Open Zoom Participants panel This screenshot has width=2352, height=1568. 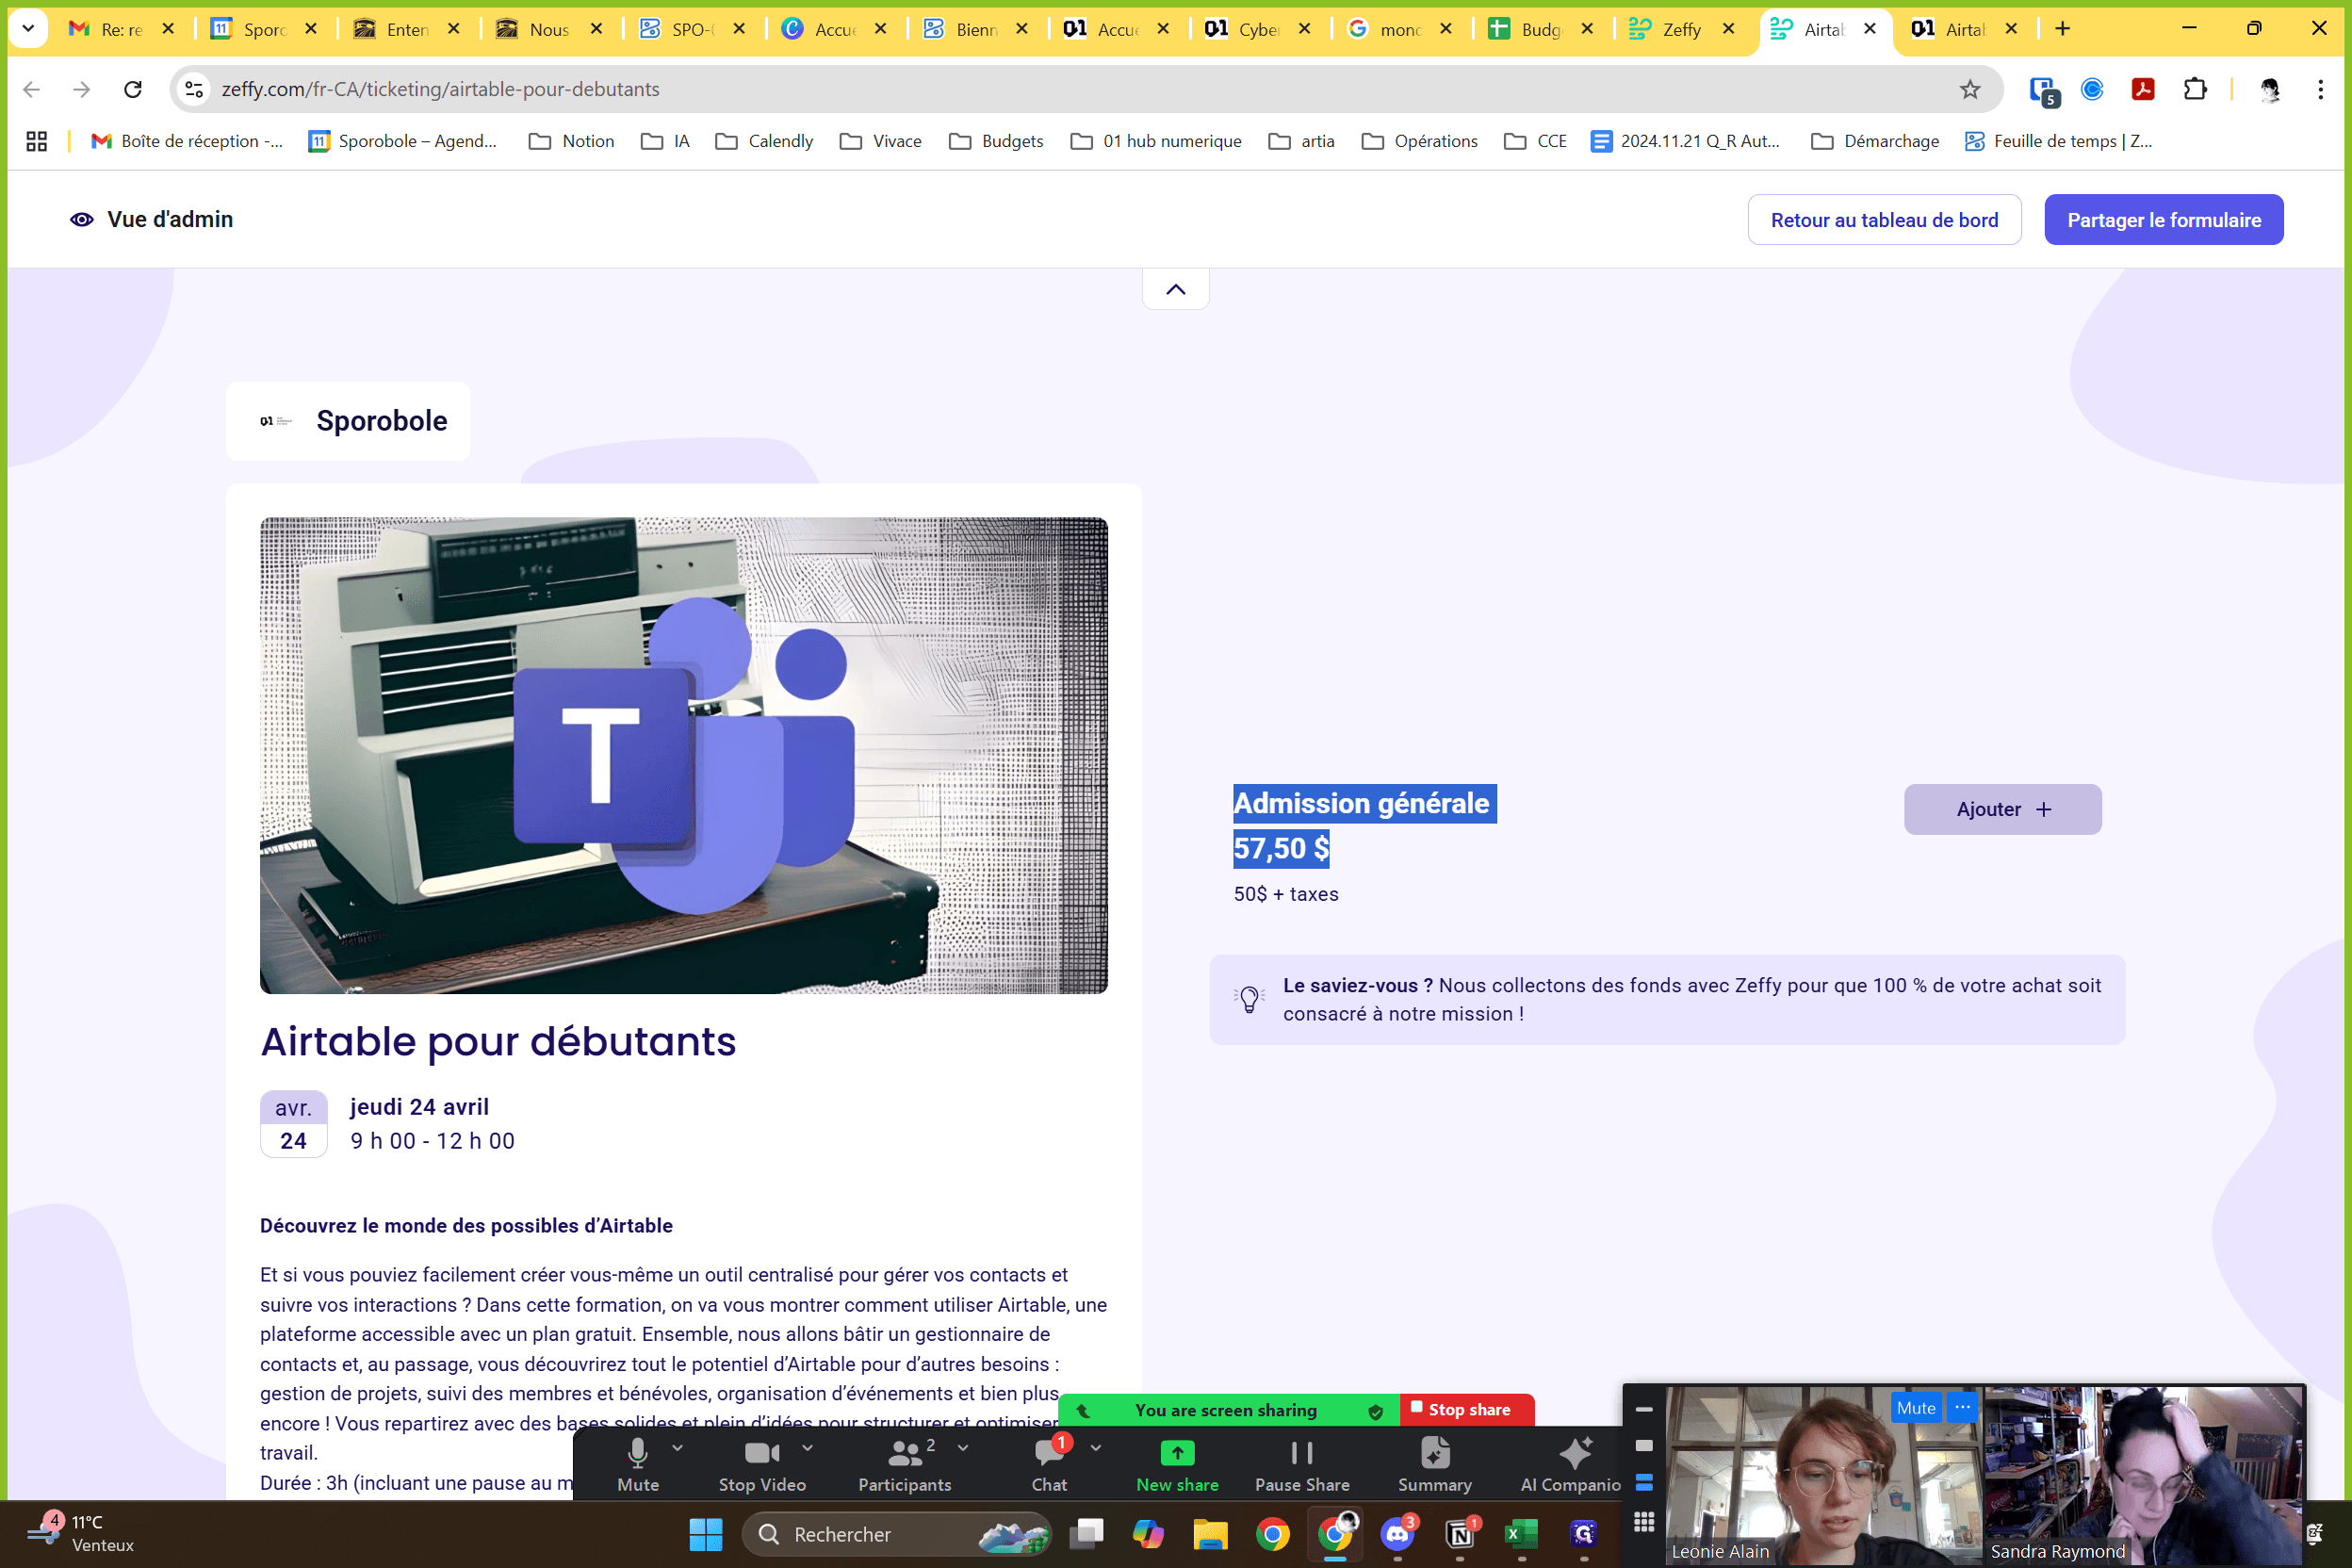coord(904,1463)
